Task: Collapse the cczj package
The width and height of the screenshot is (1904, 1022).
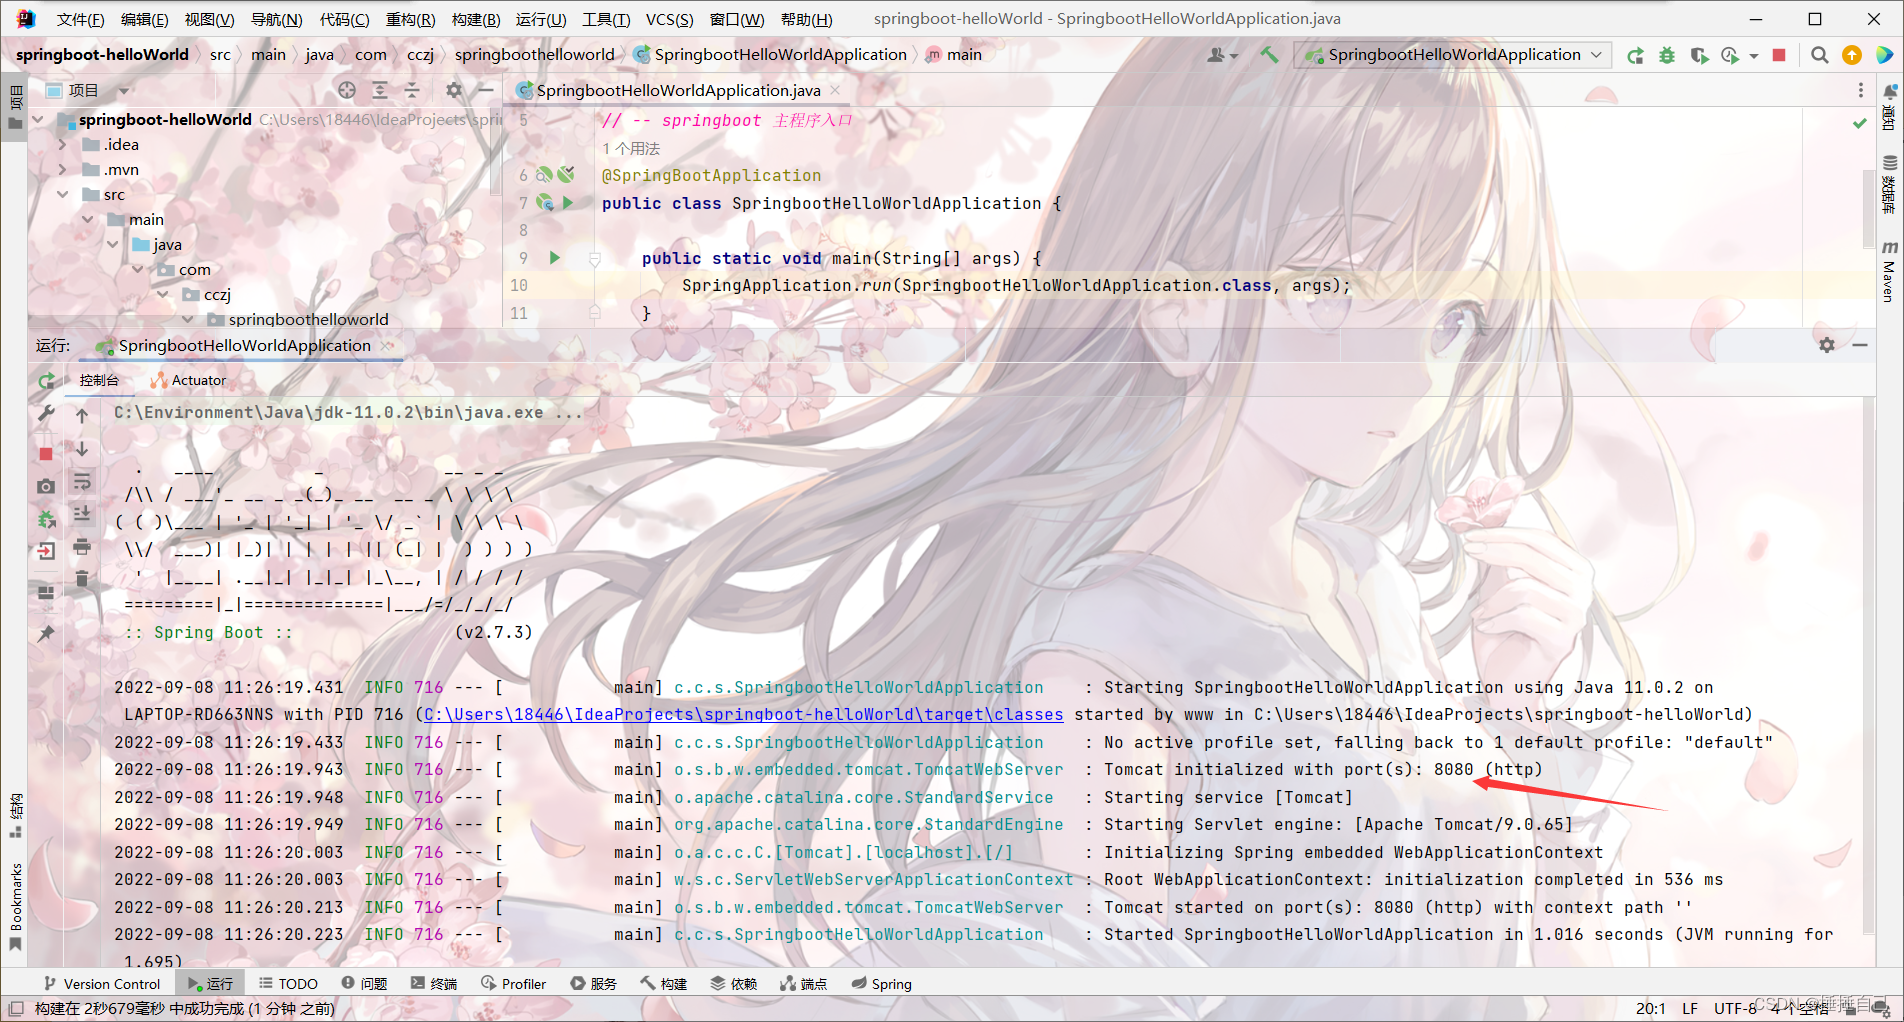Action: click(x=163, y=295)
